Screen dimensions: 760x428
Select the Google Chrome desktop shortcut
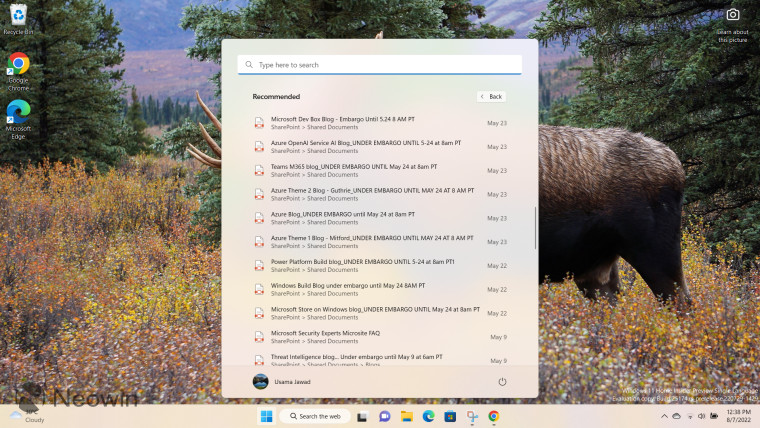click(x=18, y=72)
